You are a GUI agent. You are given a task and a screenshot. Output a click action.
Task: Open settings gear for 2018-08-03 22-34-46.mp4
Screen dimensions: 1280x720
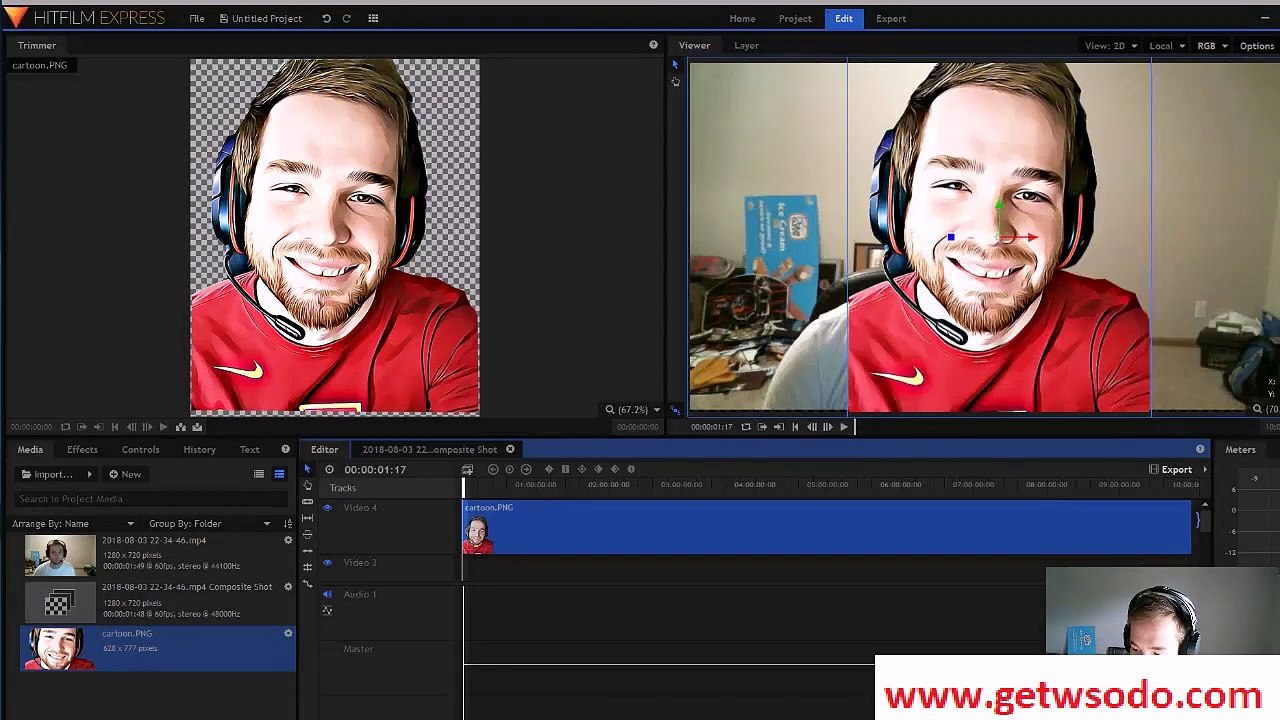click(288, 540)
